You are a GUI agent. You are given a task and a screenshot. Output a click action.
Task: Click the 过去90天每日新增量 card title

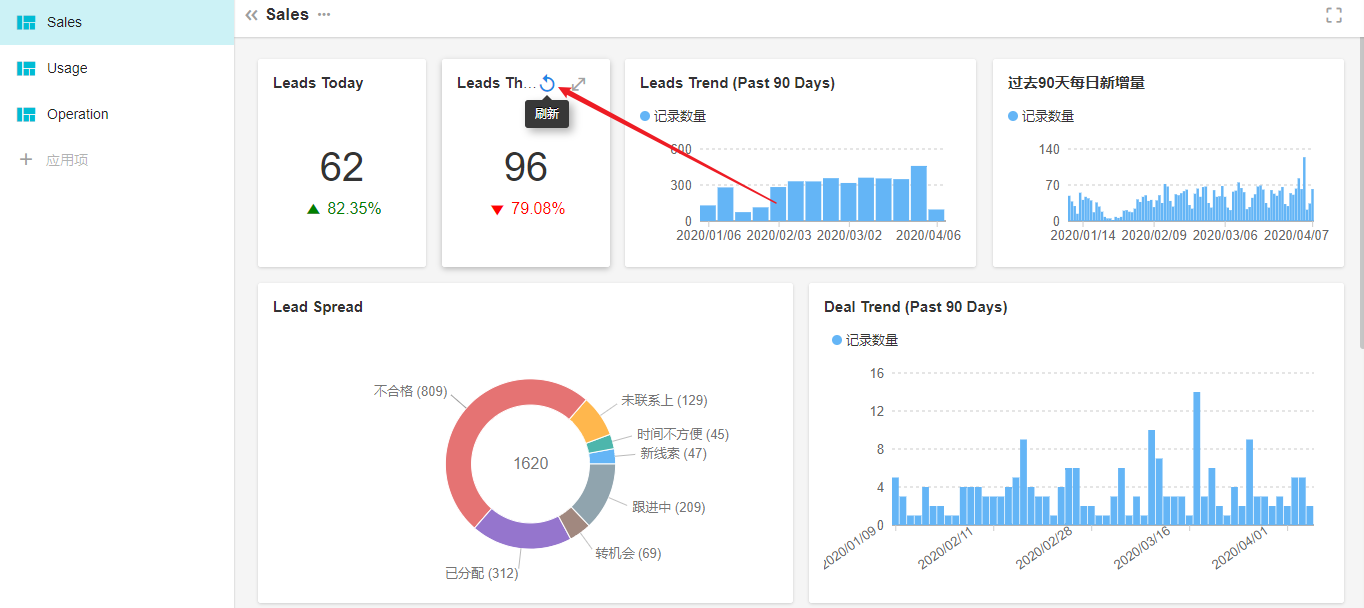(1076, 83)
